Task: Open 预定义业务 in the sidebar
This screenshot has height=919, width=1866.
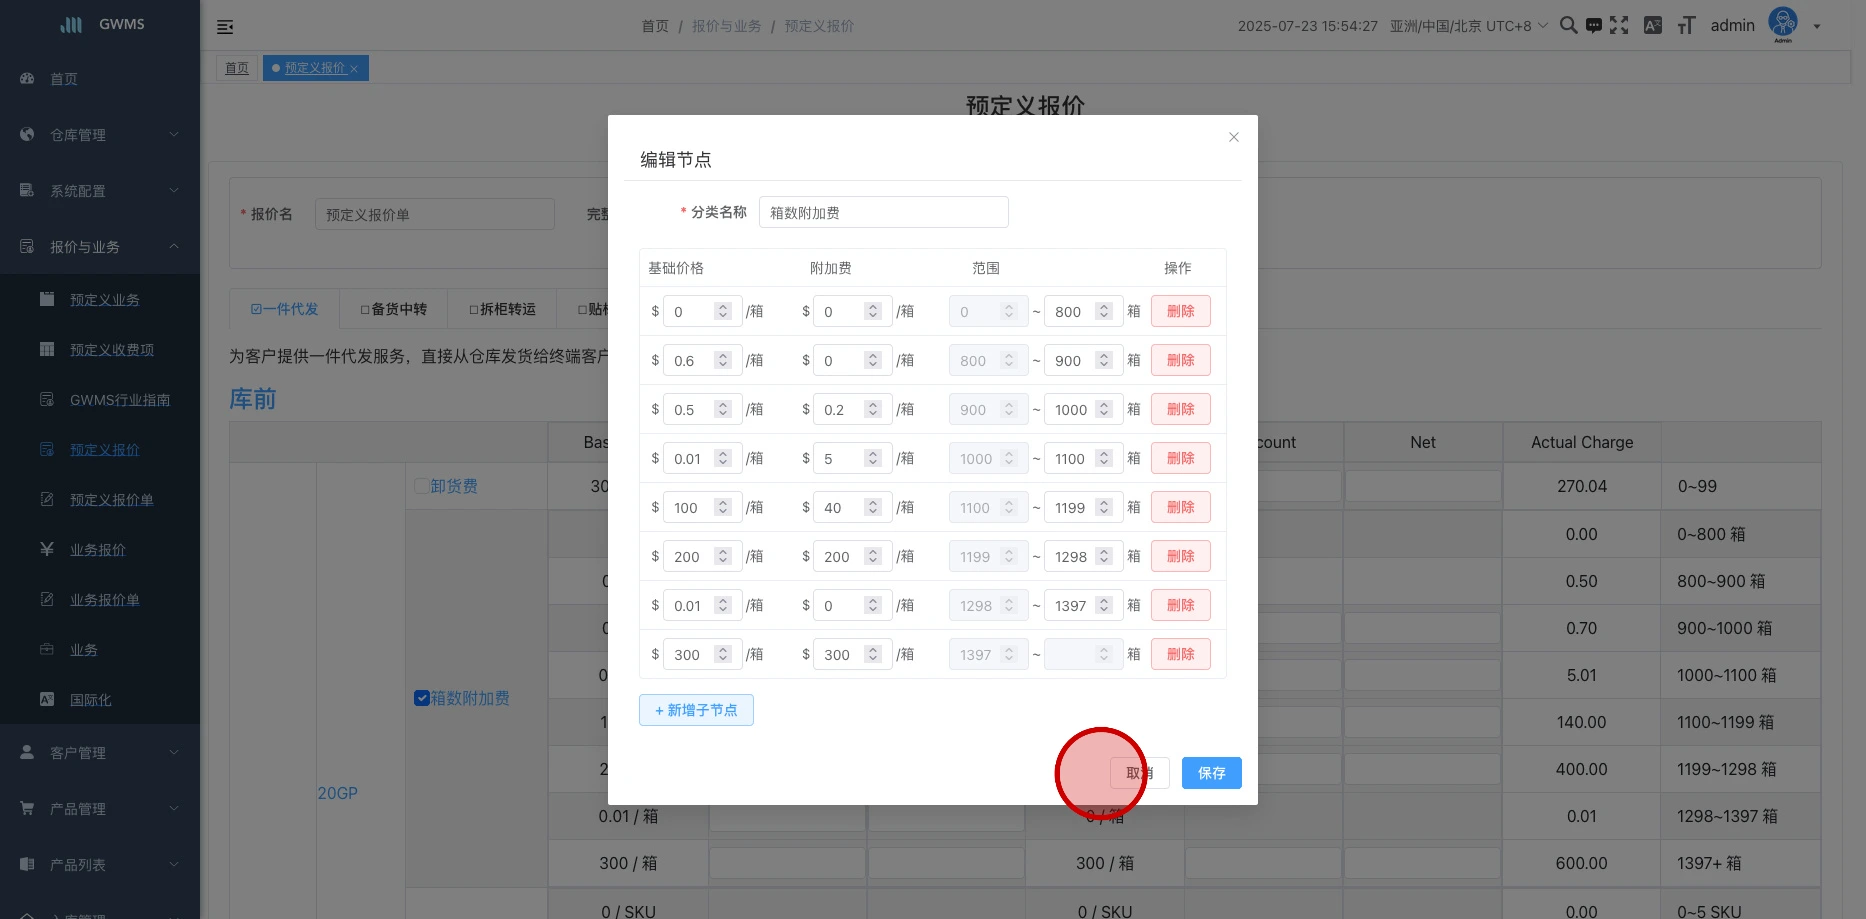Action: [x=105, y=300]
